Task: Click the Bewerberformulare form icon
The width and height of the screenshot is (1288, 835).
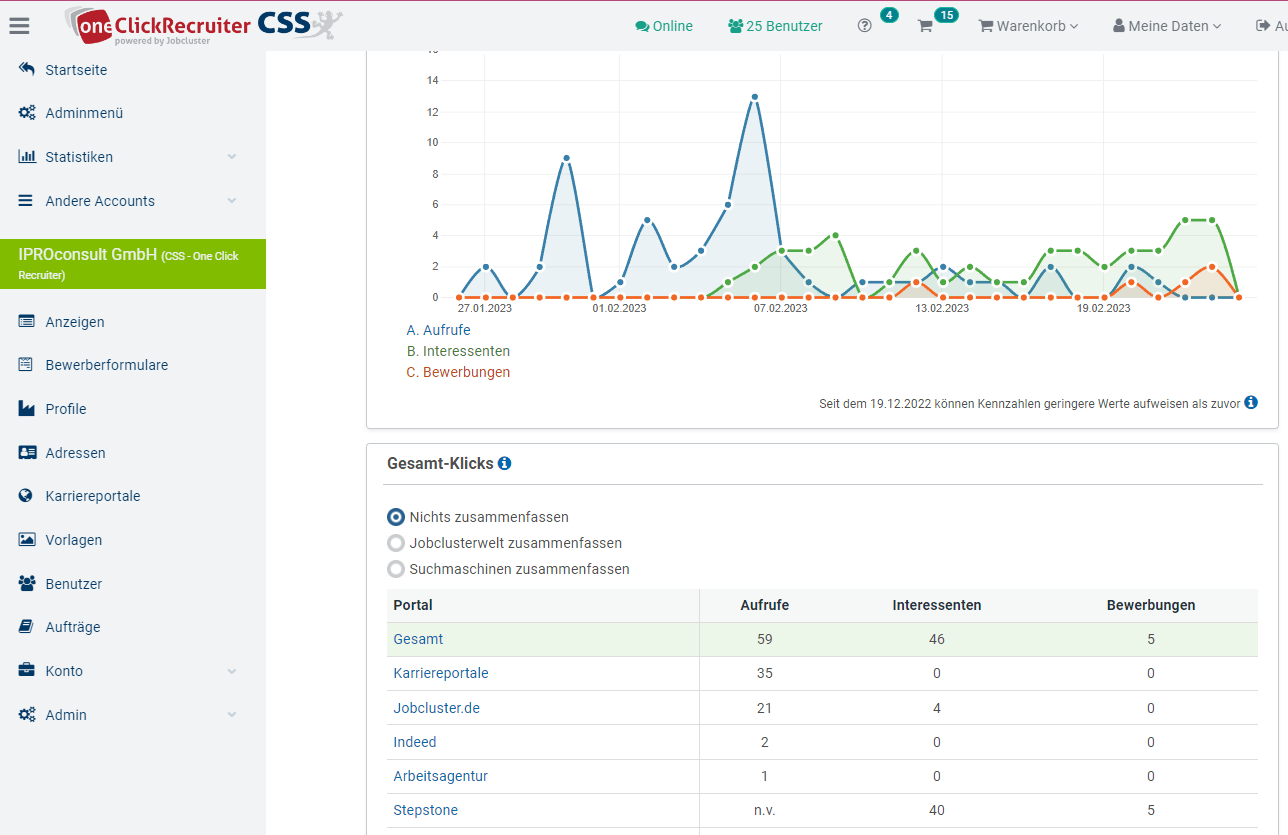Action: [x=27, y=365]
